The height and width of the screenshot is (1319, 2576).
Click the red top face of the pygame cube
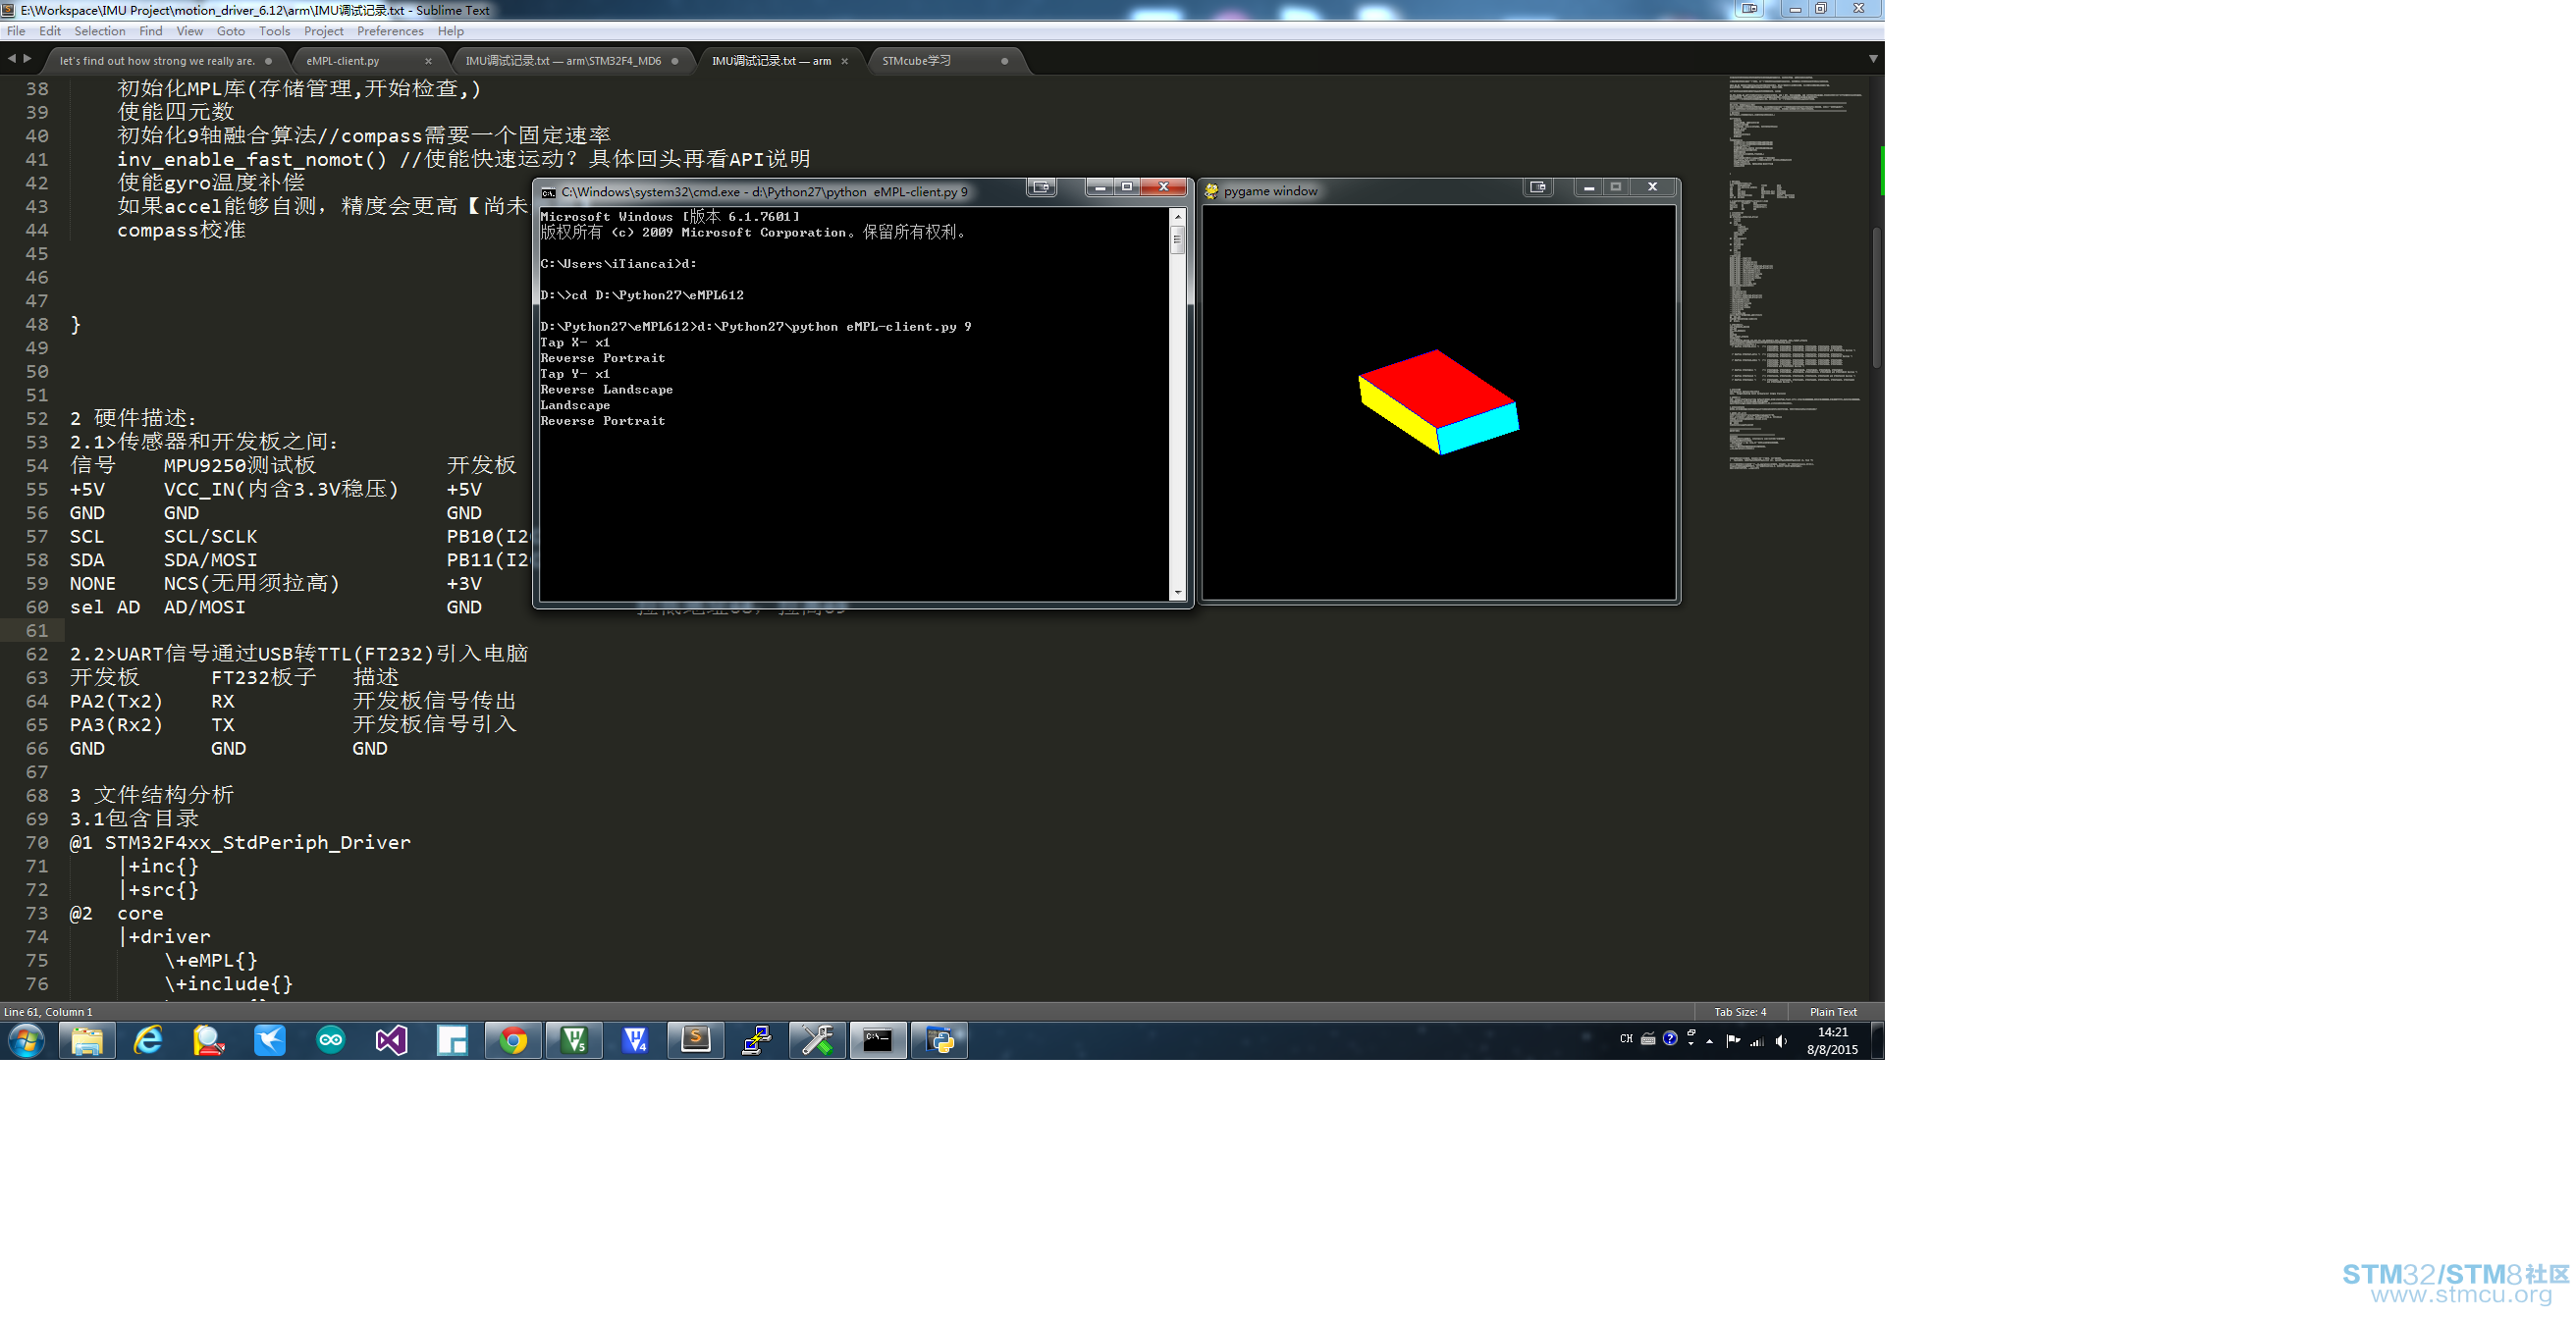pos(1437,388)
